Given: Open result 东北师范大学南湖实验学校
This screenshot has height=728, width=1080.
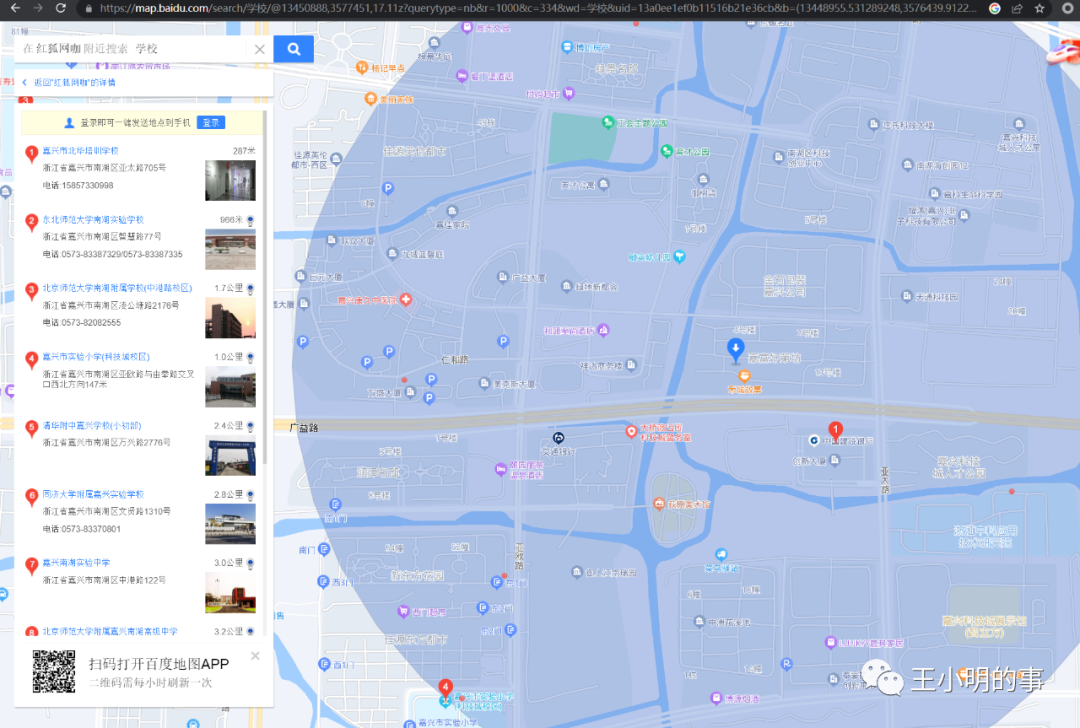Looking at the screenshot, I should click(x=93, y=219).
